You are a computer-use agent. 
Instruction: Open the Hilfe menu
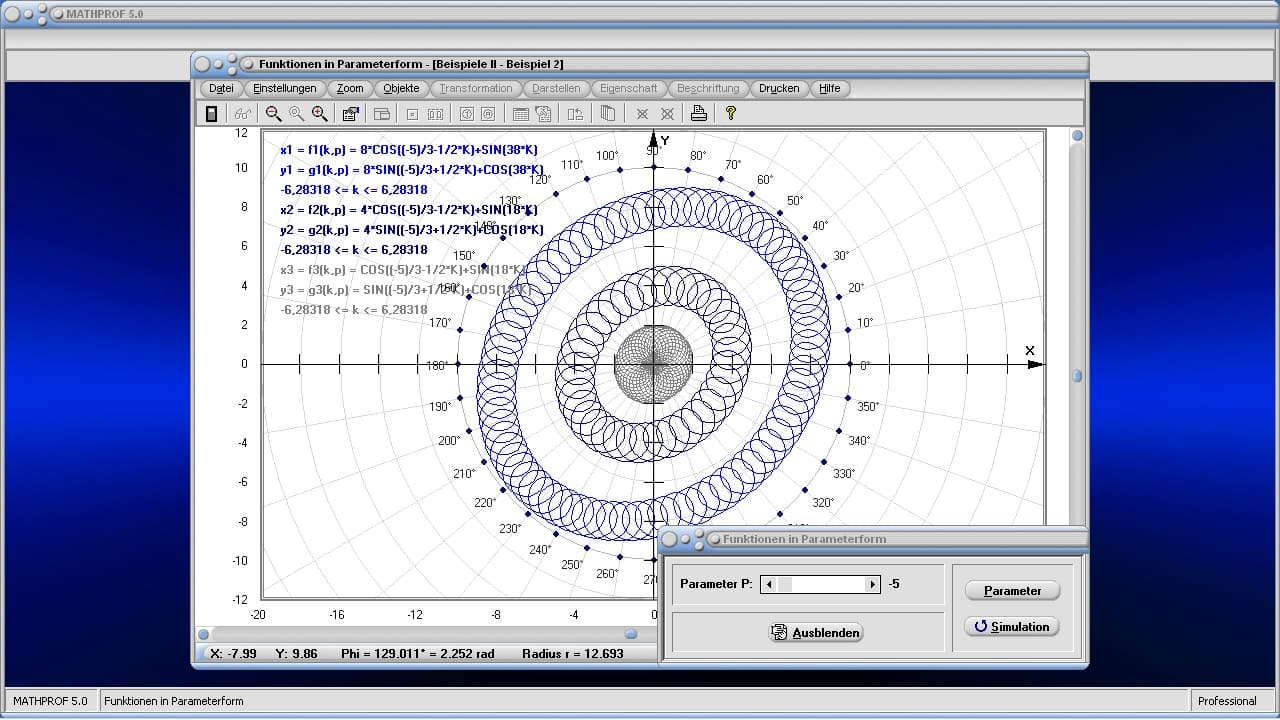tap(830, 88)
